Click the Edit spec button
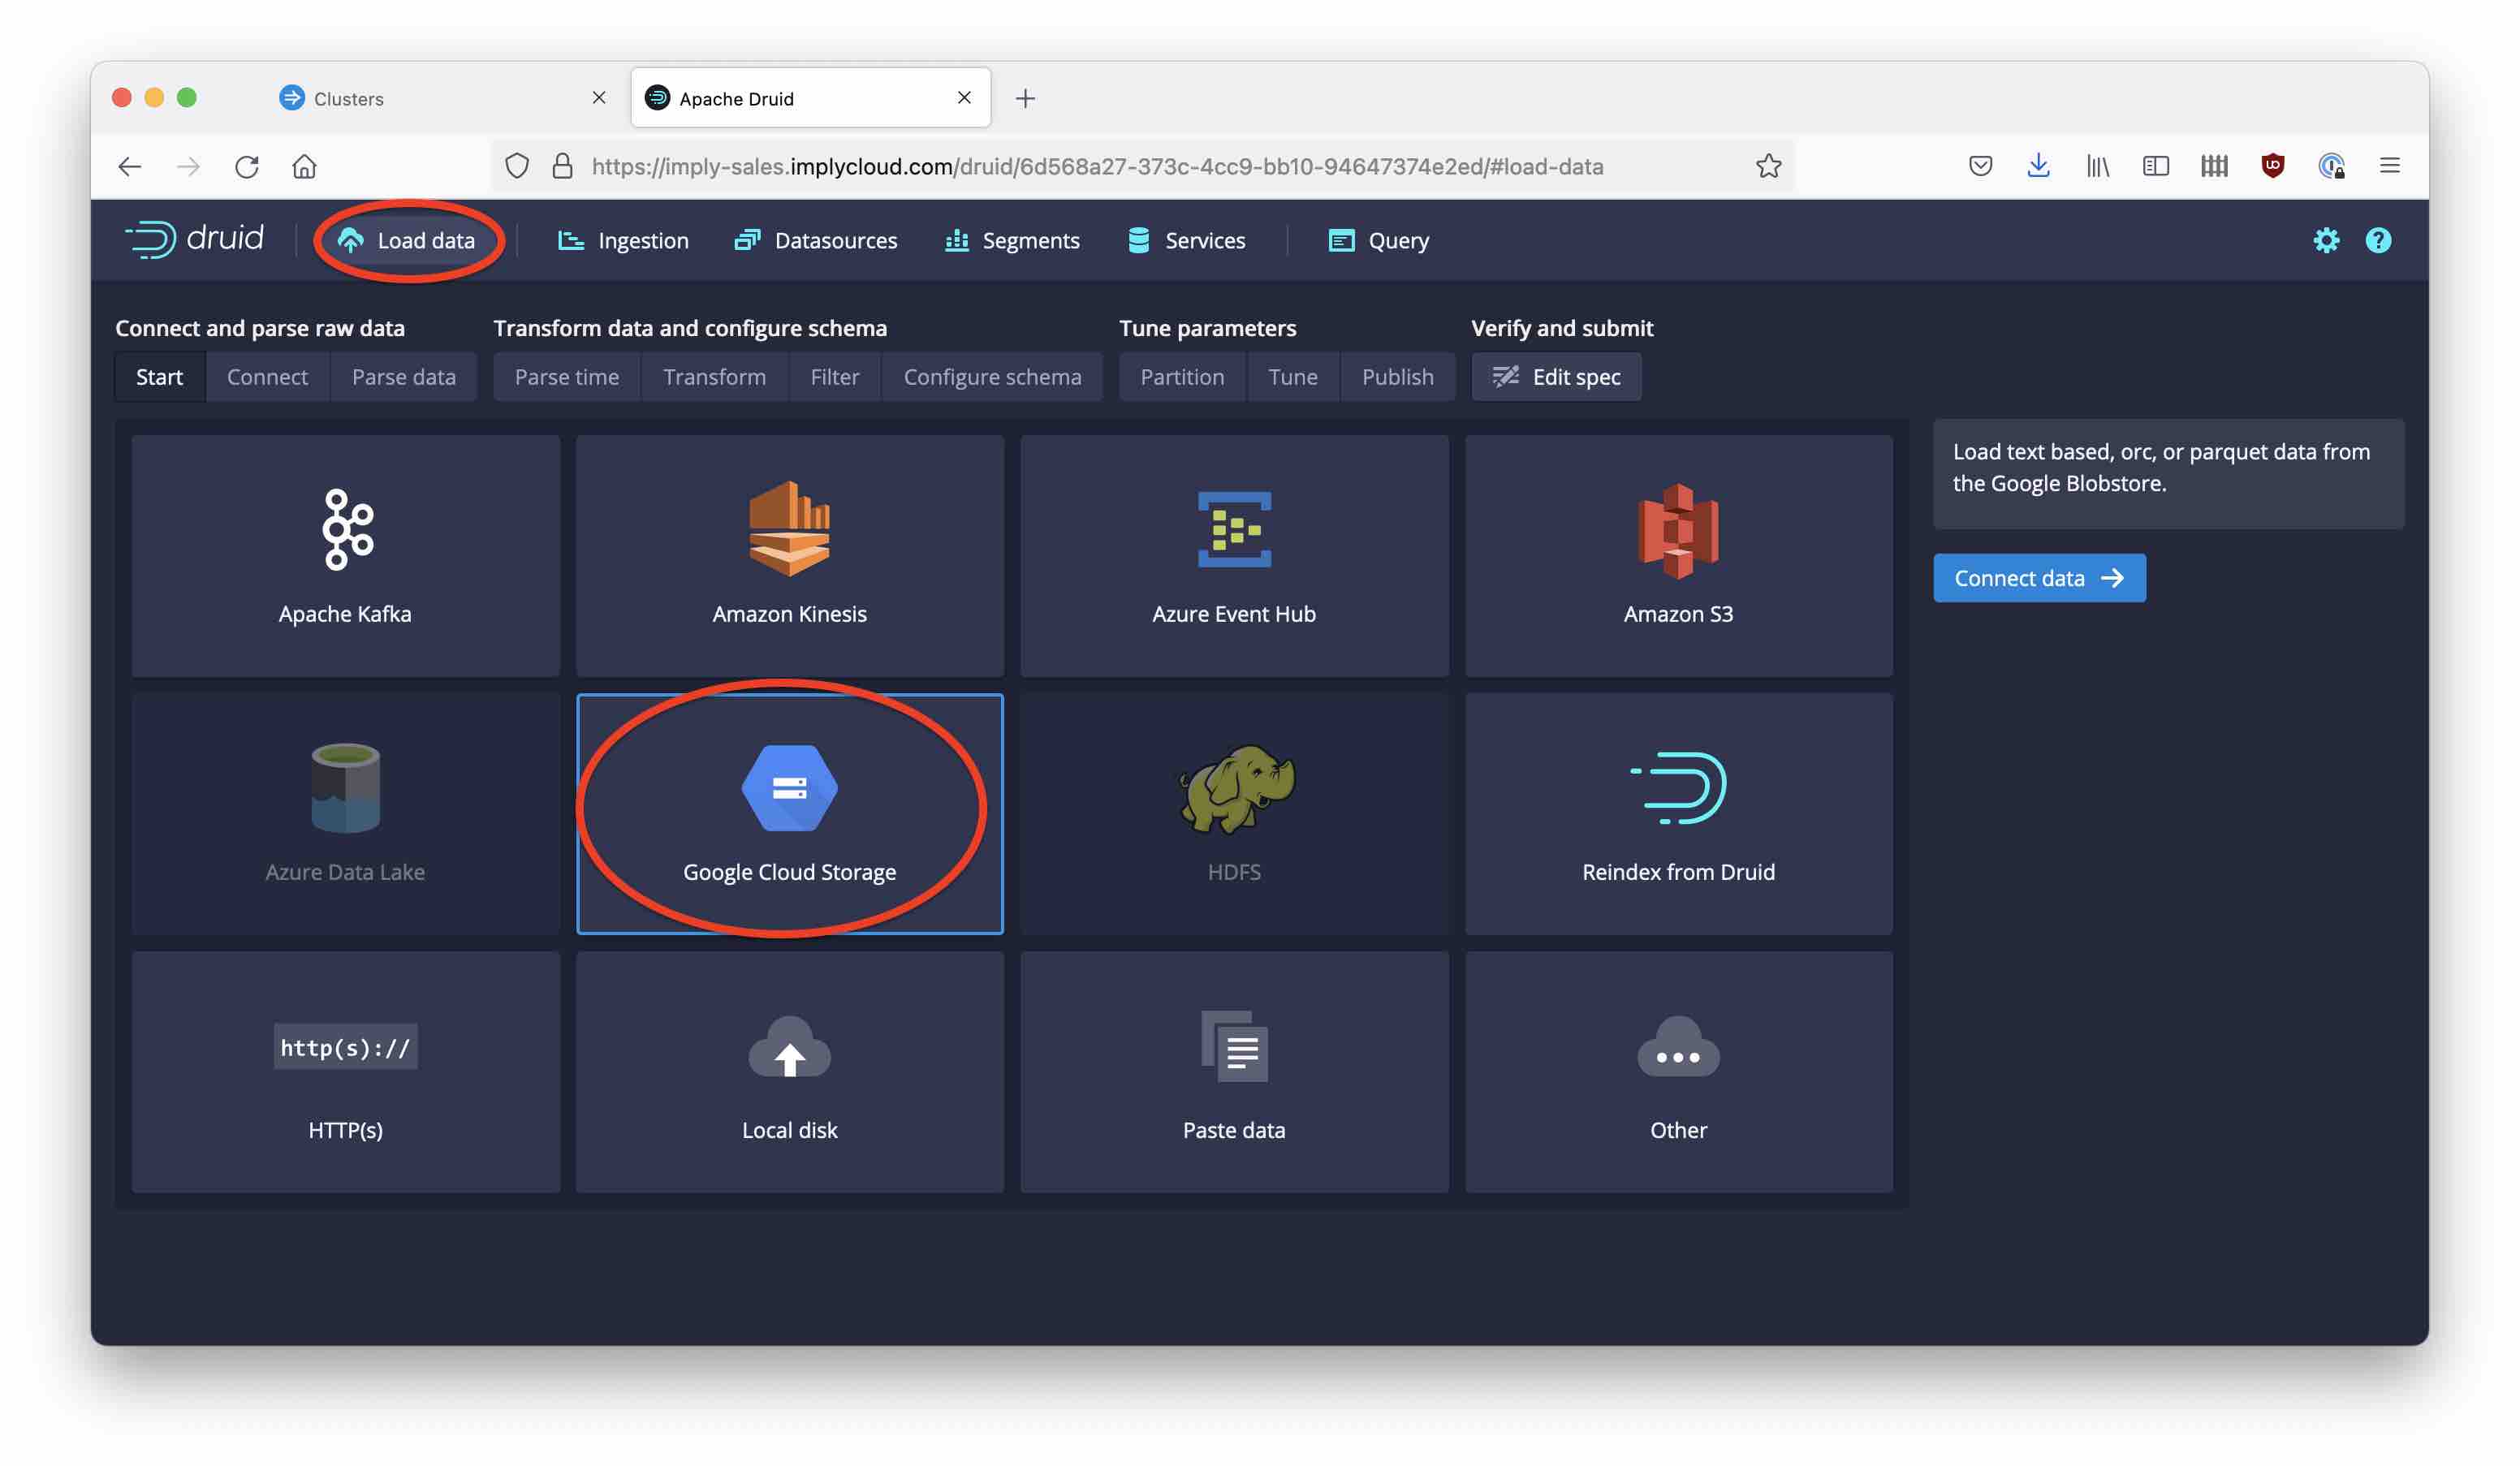2520x1466 pixels. pyautogui.click(x=1555, y=377)
